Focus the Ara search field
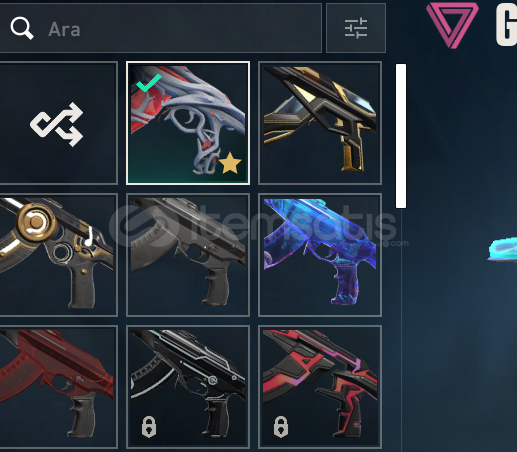 coord(160,28)
